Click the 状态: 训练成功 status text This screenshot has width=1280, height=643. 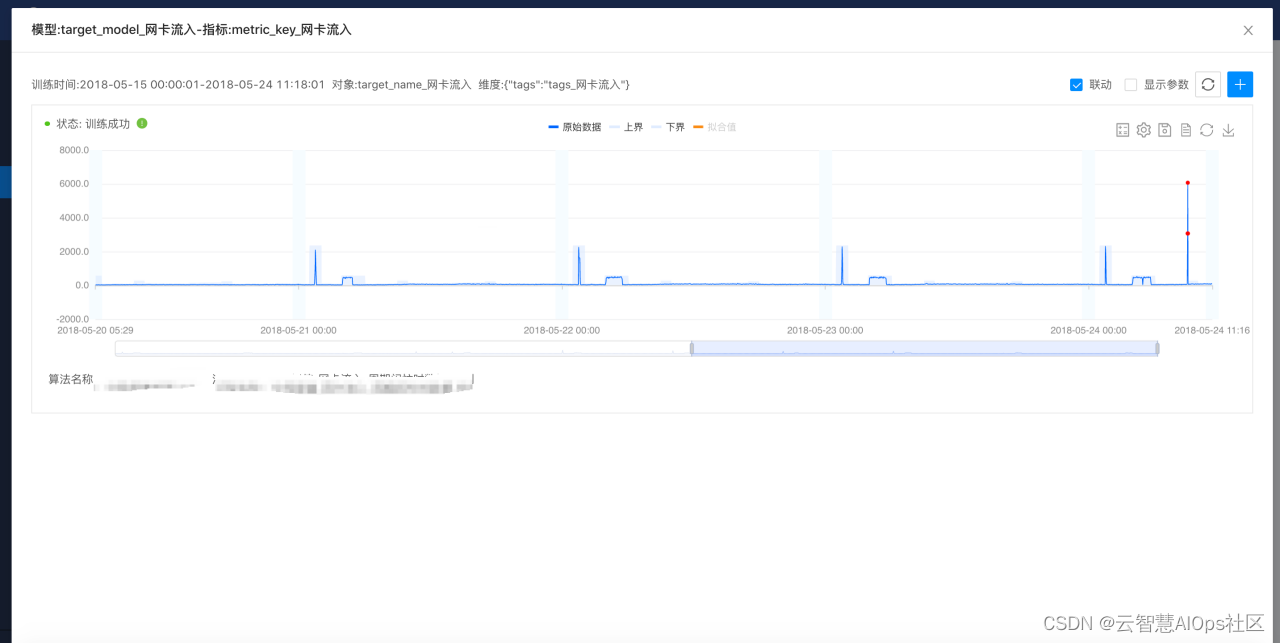point(93,124)
